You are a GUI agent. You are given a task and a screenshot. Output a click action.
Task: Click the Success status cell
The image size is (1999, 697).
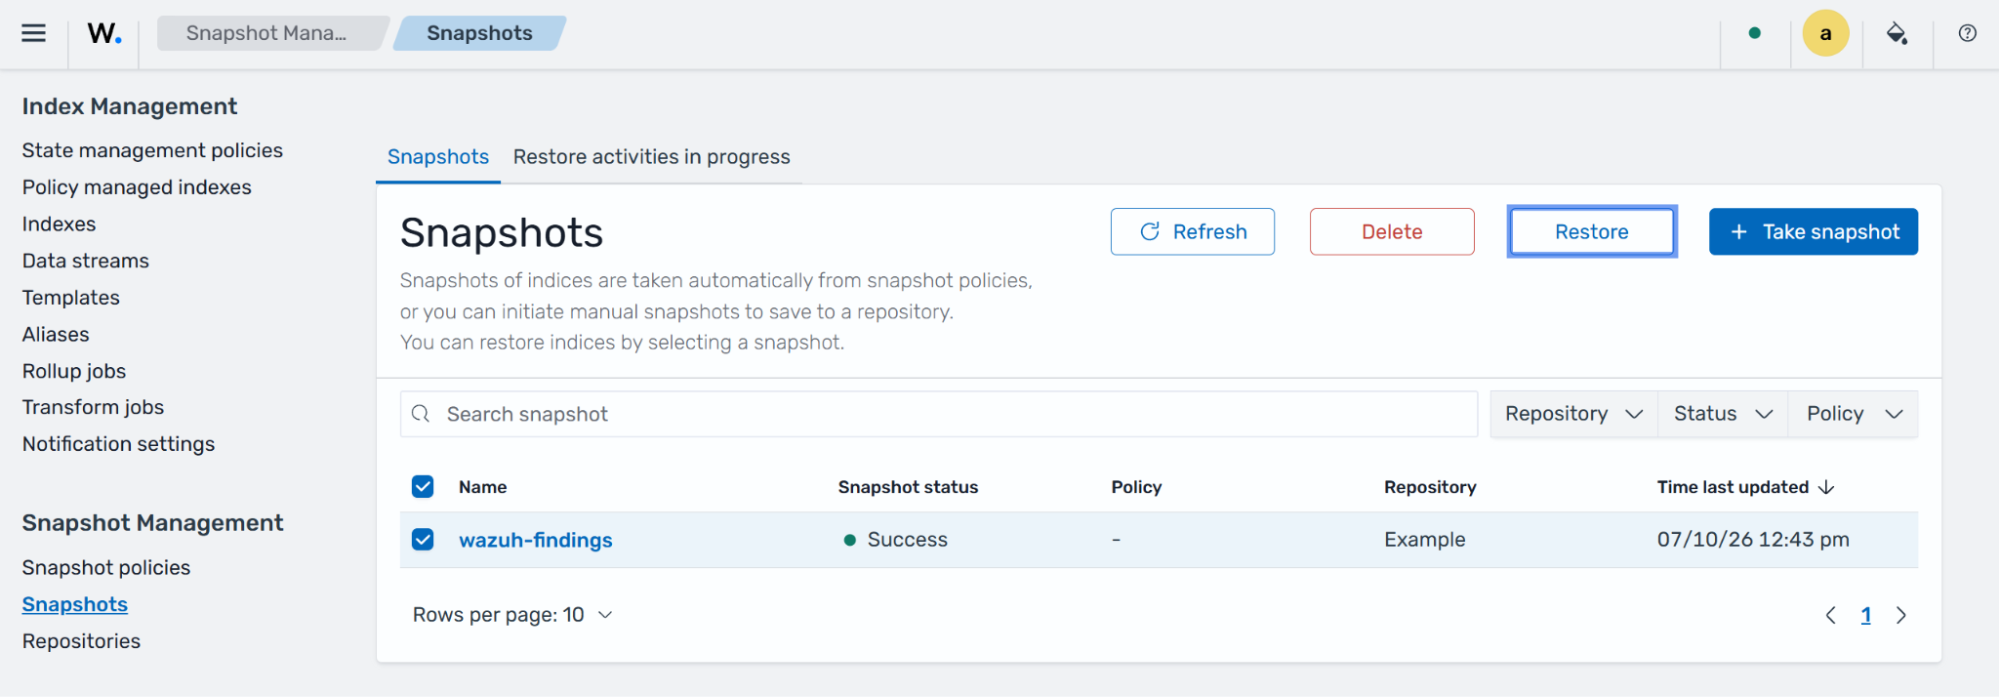point(896,540)
